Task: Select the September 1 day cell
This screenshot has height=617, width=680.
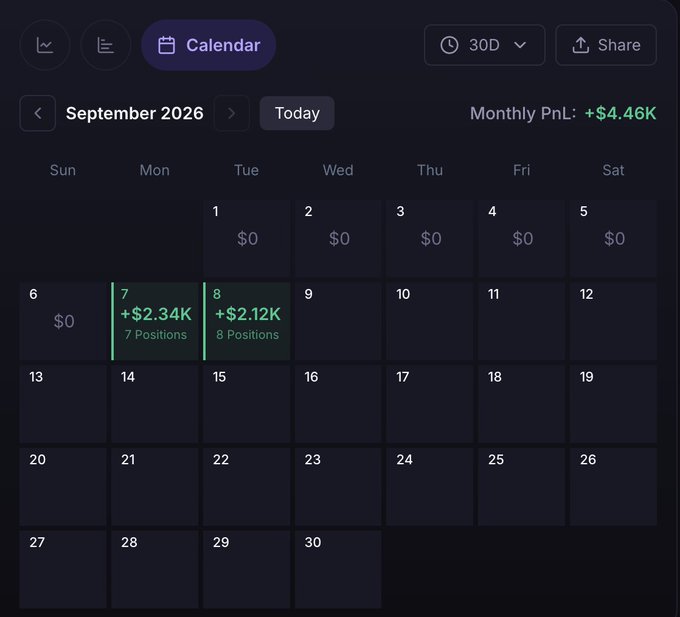Action: pos(247,238)
